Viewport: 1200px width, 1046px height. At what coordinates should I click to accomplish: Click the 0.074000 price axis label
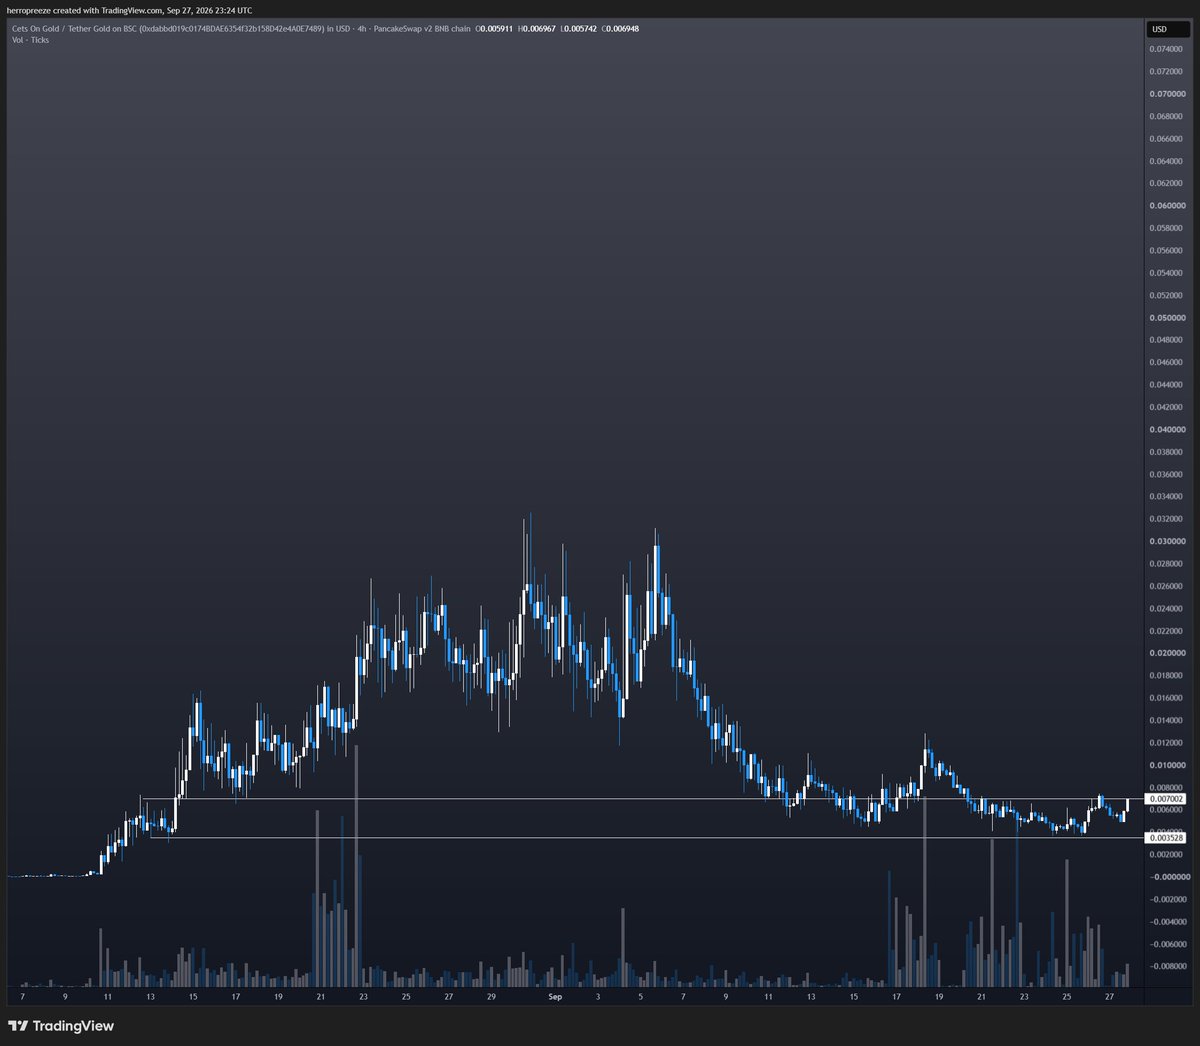1165,49
